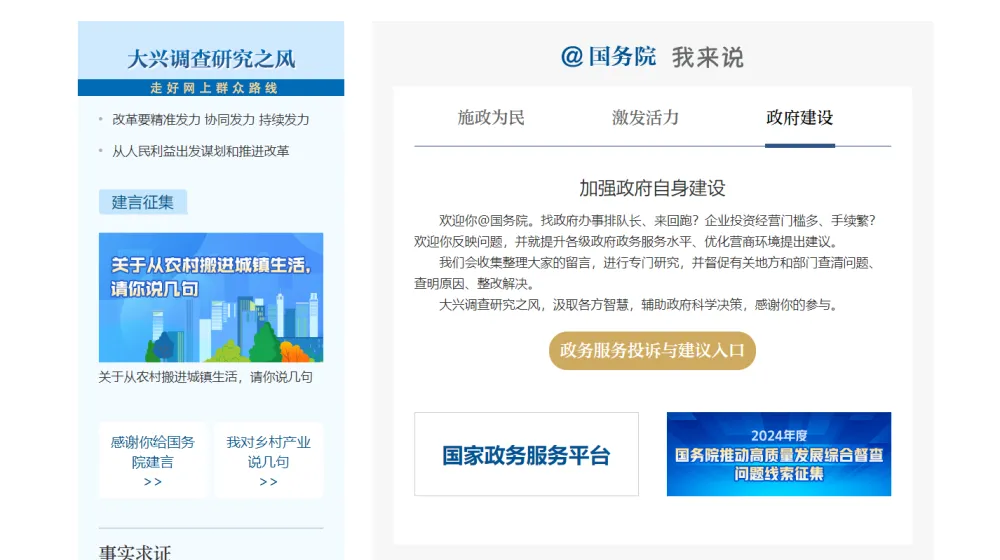Click the >> arrow under 我对乡村产业说几句
This screenshot has height=560, width=1000.
tap(268, 482)
